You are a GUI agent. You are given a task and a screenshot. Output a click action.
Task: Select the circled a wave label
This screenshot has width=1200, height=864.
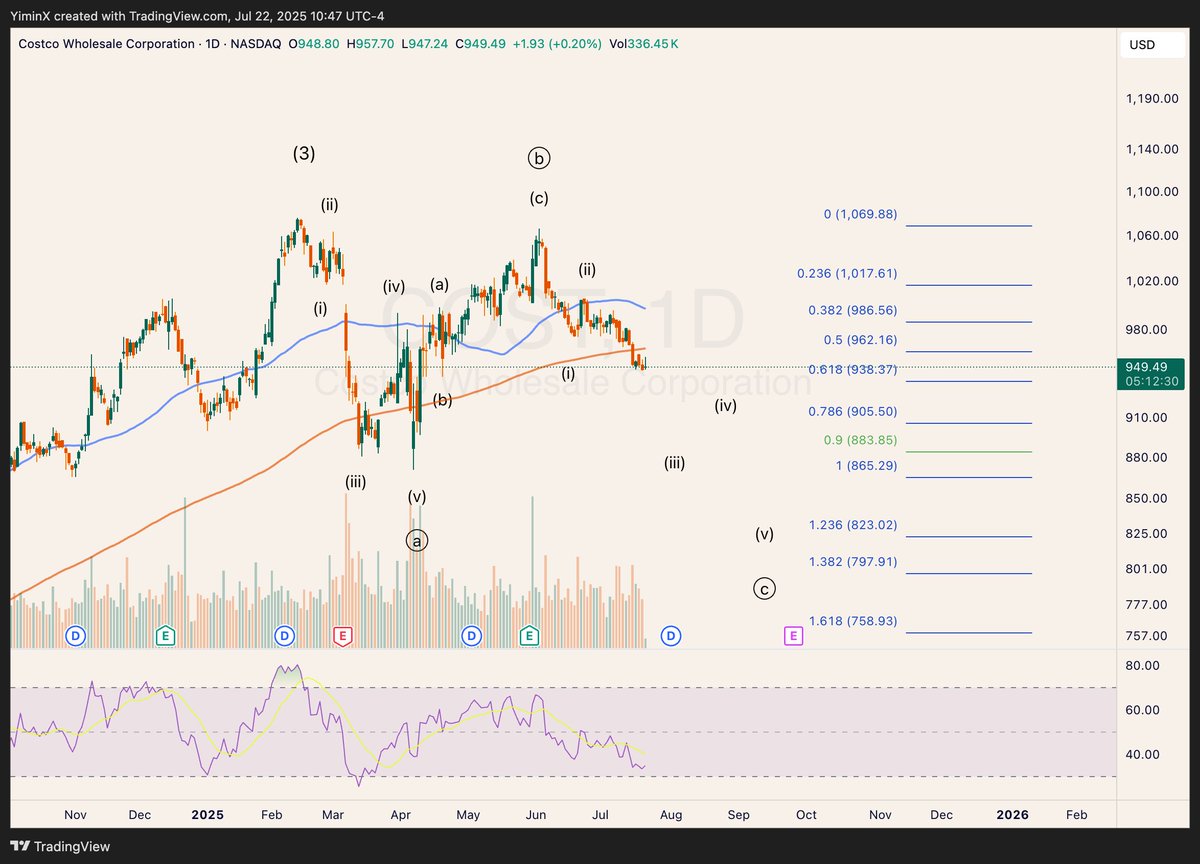click(x=417, y=540)
